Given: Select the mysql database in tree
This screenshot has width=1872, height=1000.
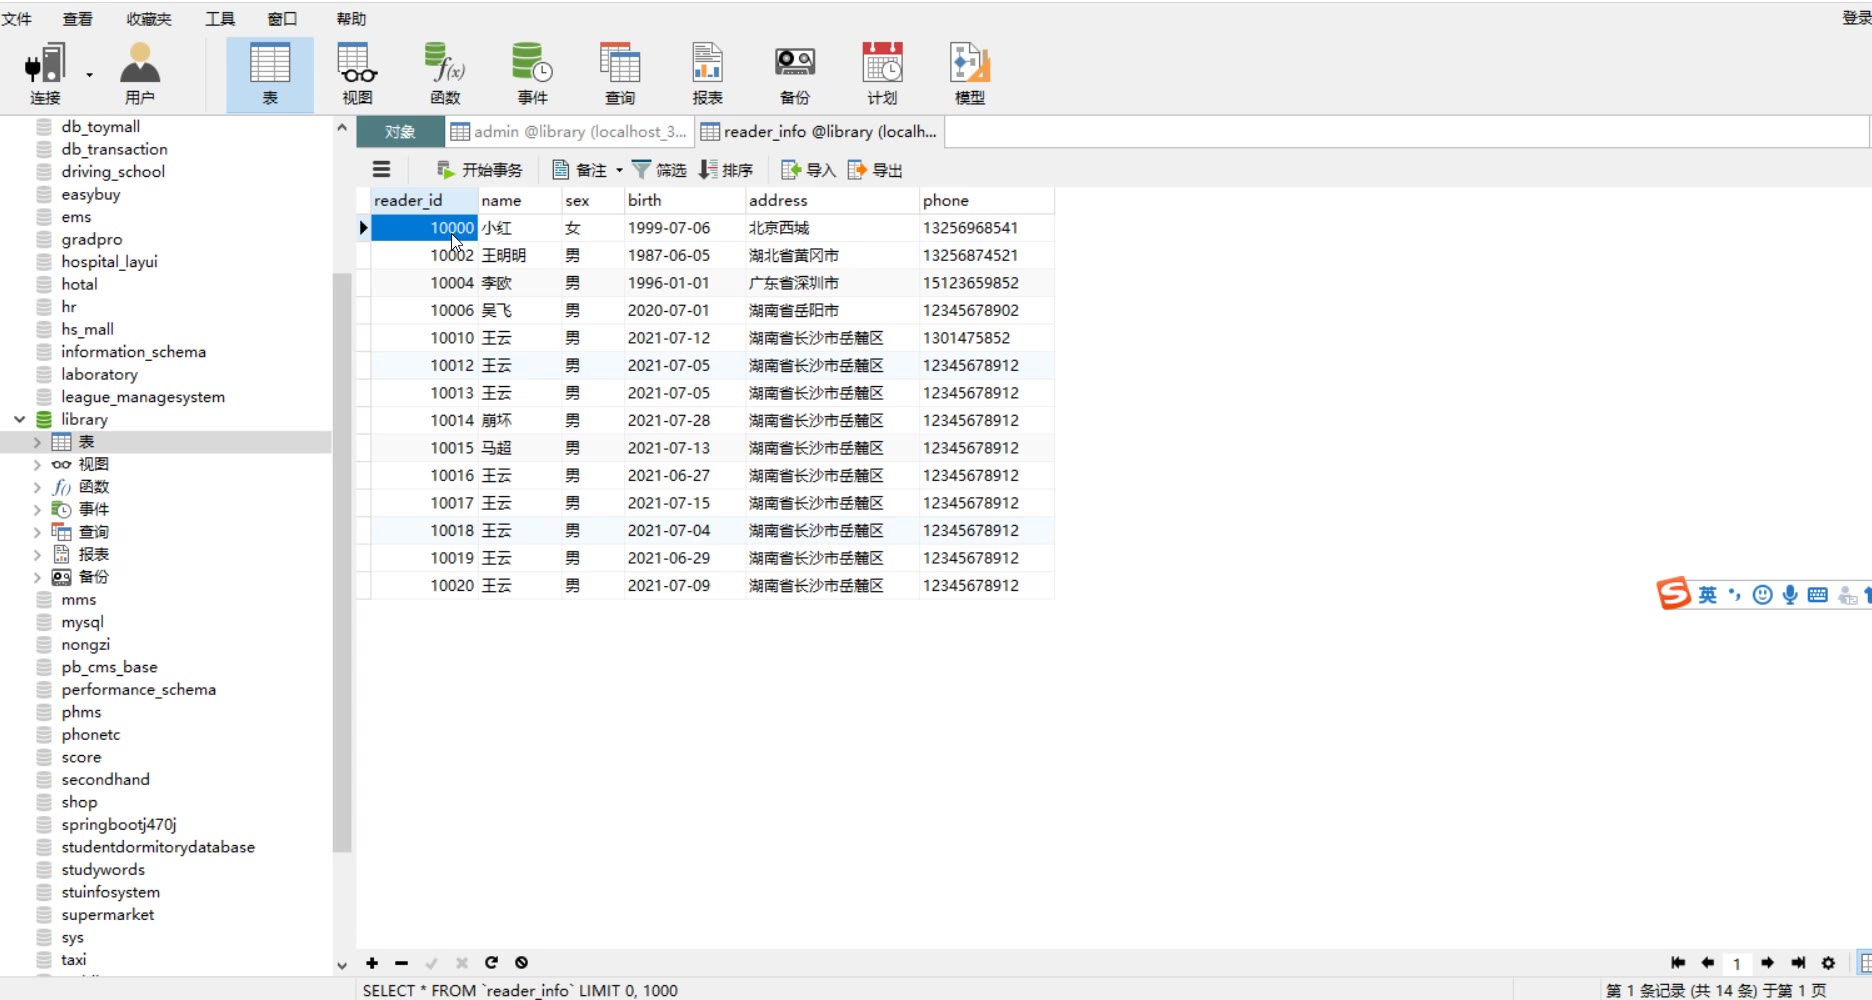Looking at the screenshot, I should (x=82, y=622).
